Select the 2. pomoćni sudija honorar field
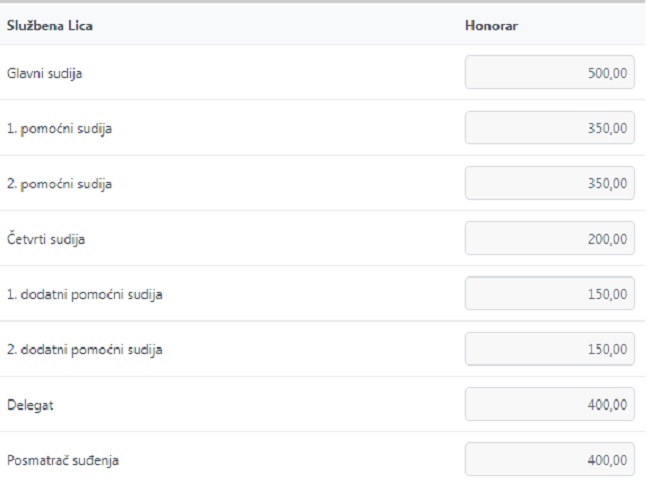The image size is (650, 484). tap(549, 183)
